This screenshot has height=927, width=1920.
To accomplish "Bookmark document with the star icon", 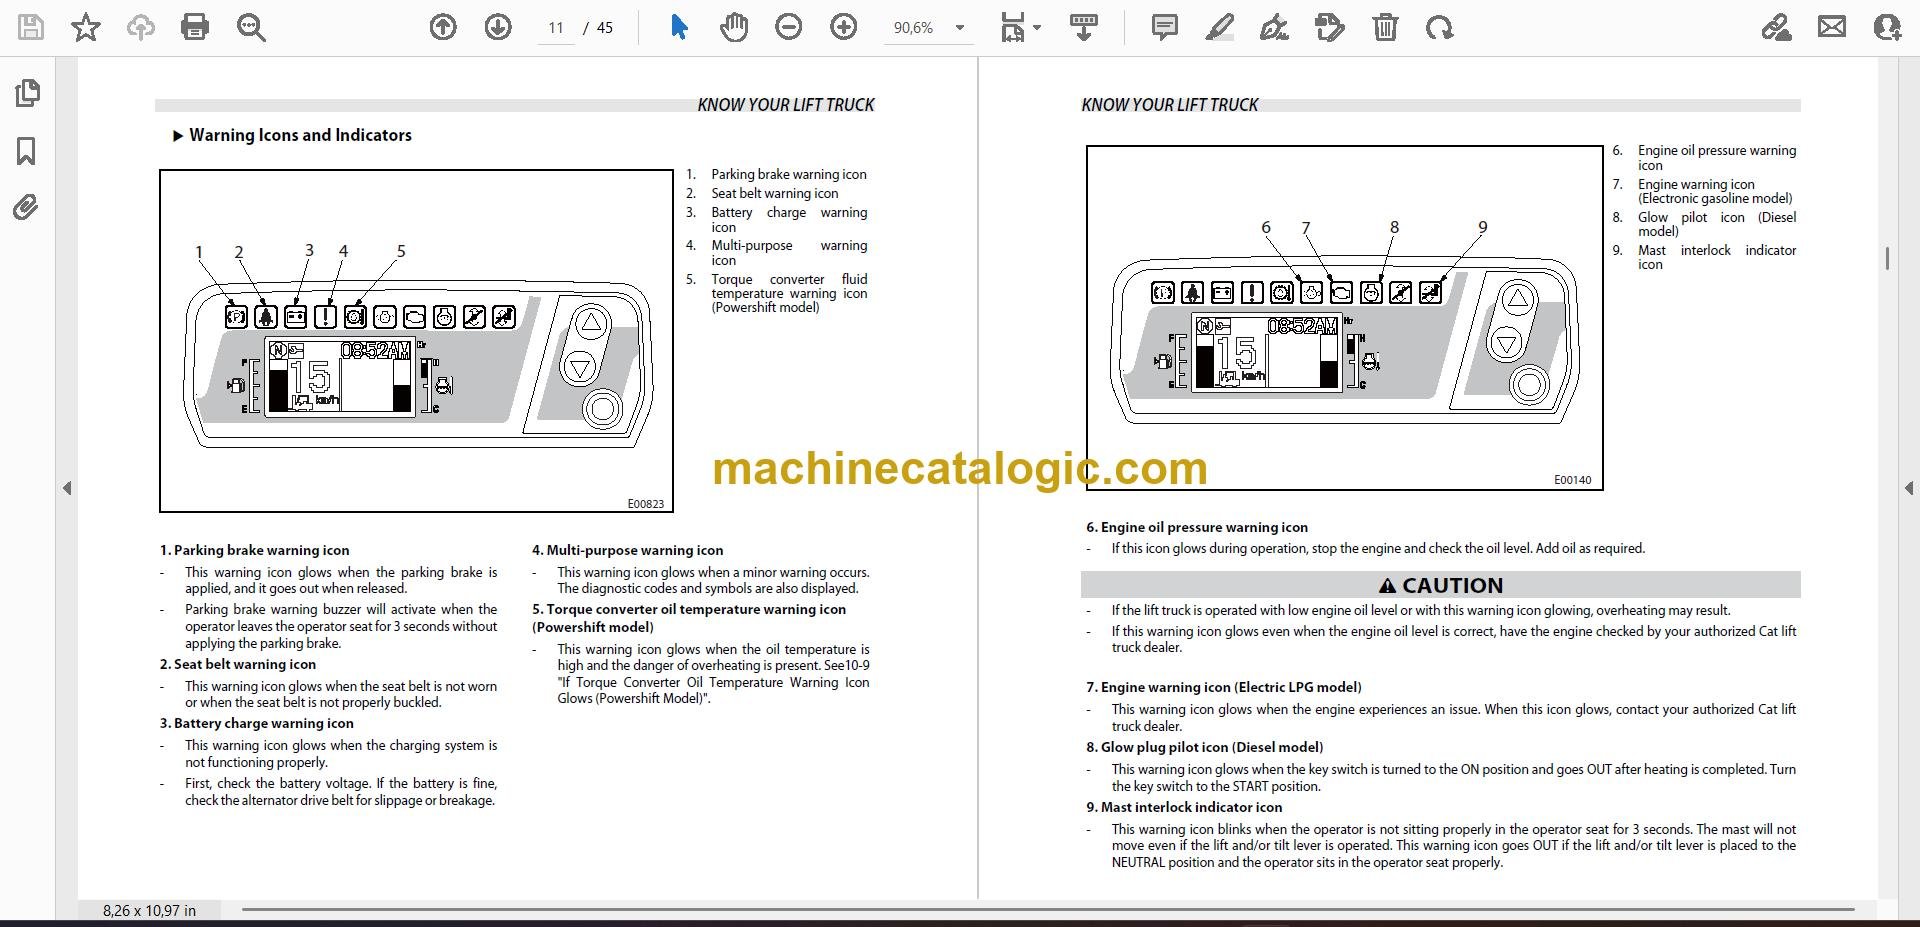I will [x=86, y=27].
